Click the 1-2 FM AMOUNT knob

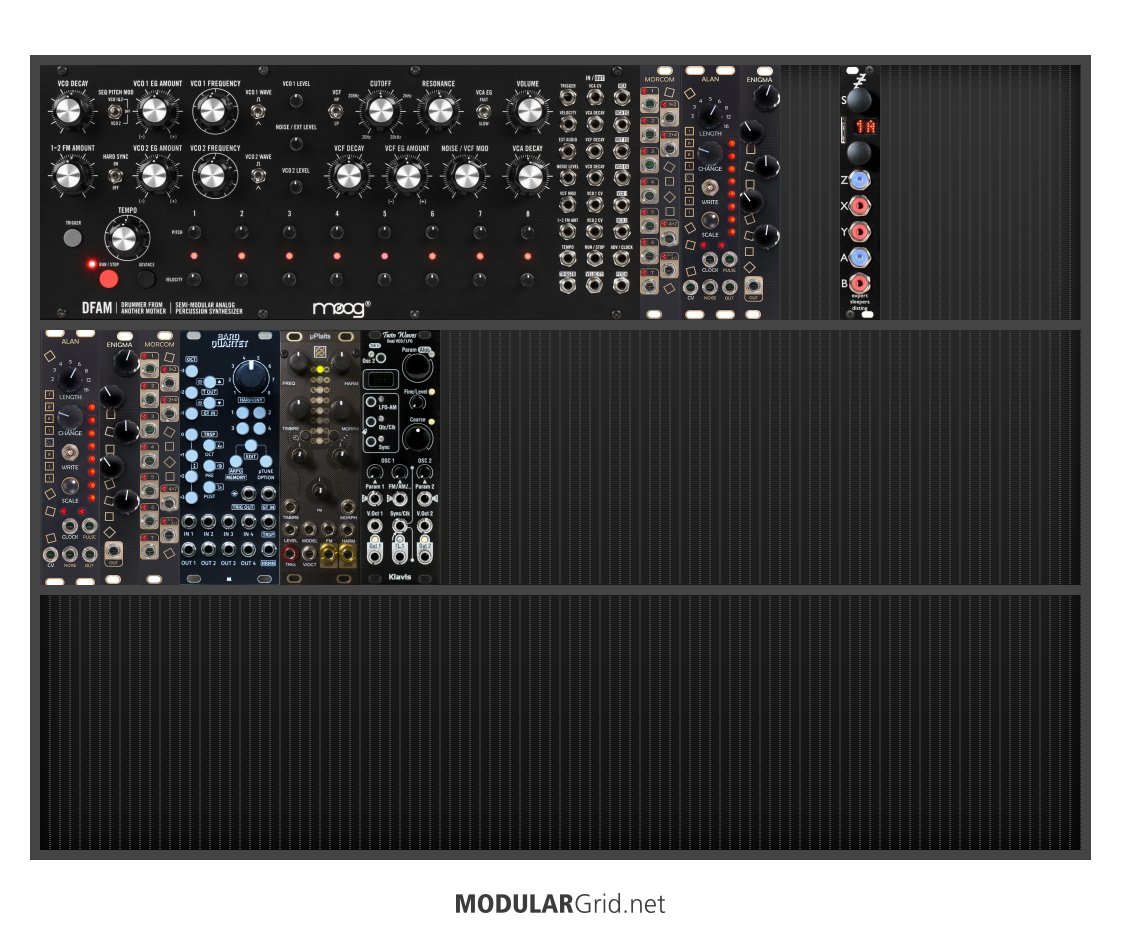pos(68,176)
